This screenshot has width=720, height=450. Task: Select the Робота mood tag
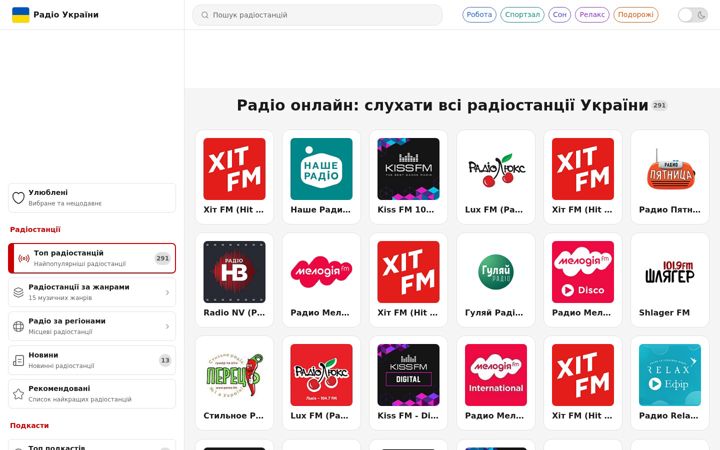point(479,15)
